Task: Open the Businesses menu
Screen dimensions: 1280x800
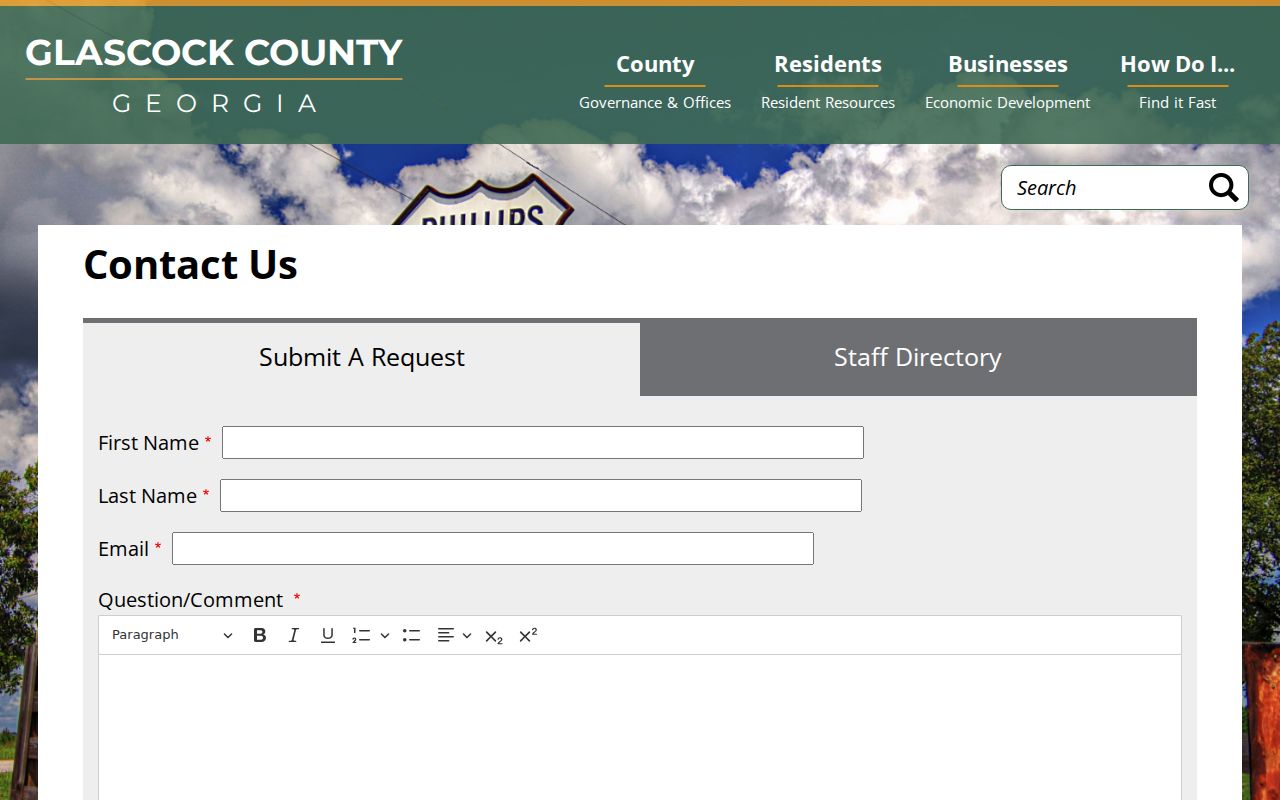Action: pyautogui.click(x=1008, y=64)
